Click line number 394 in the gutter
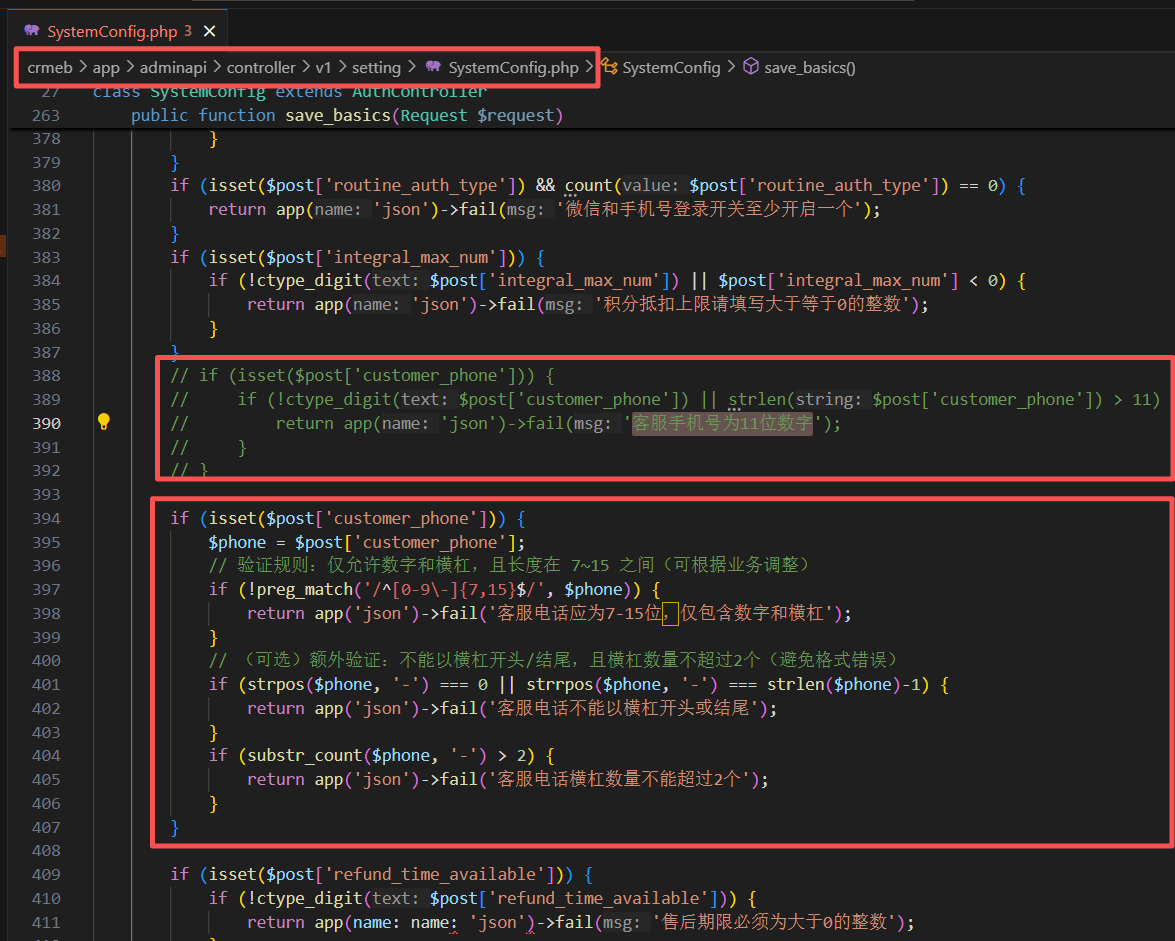Image resolution: width=1175 pixels, height=941 pixels. coord(46,518)
